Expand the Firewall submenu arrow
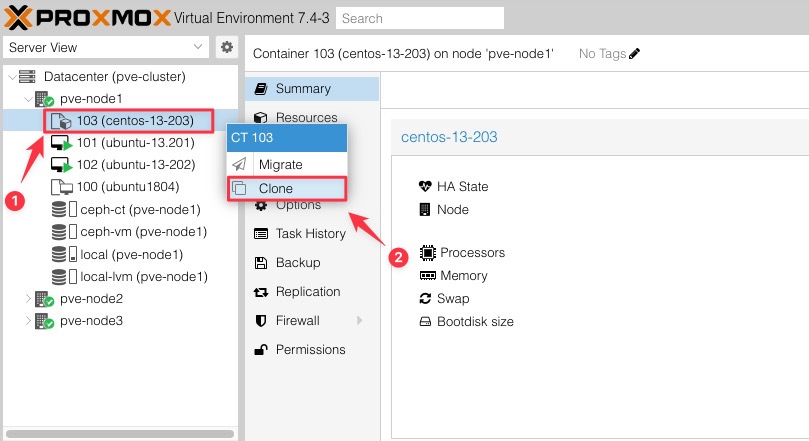The width and height of the screenshot is (809, 441). 359,320
